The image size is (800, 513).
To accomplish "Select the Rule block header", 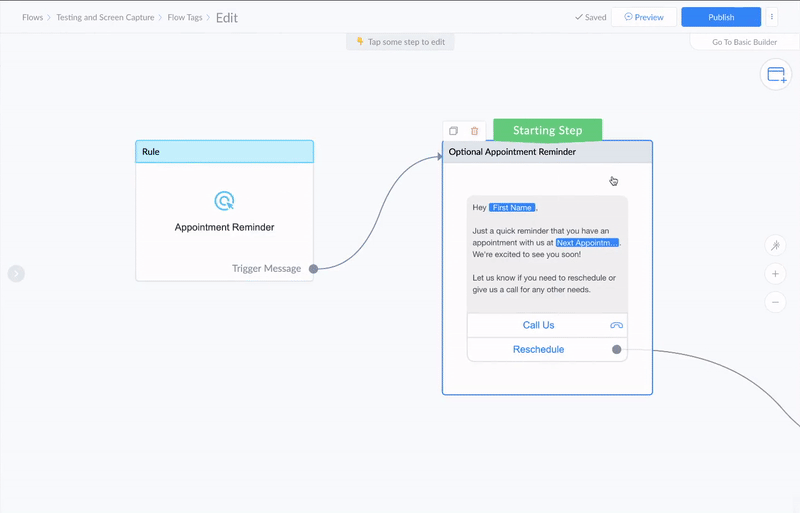I will click(224, 152).
